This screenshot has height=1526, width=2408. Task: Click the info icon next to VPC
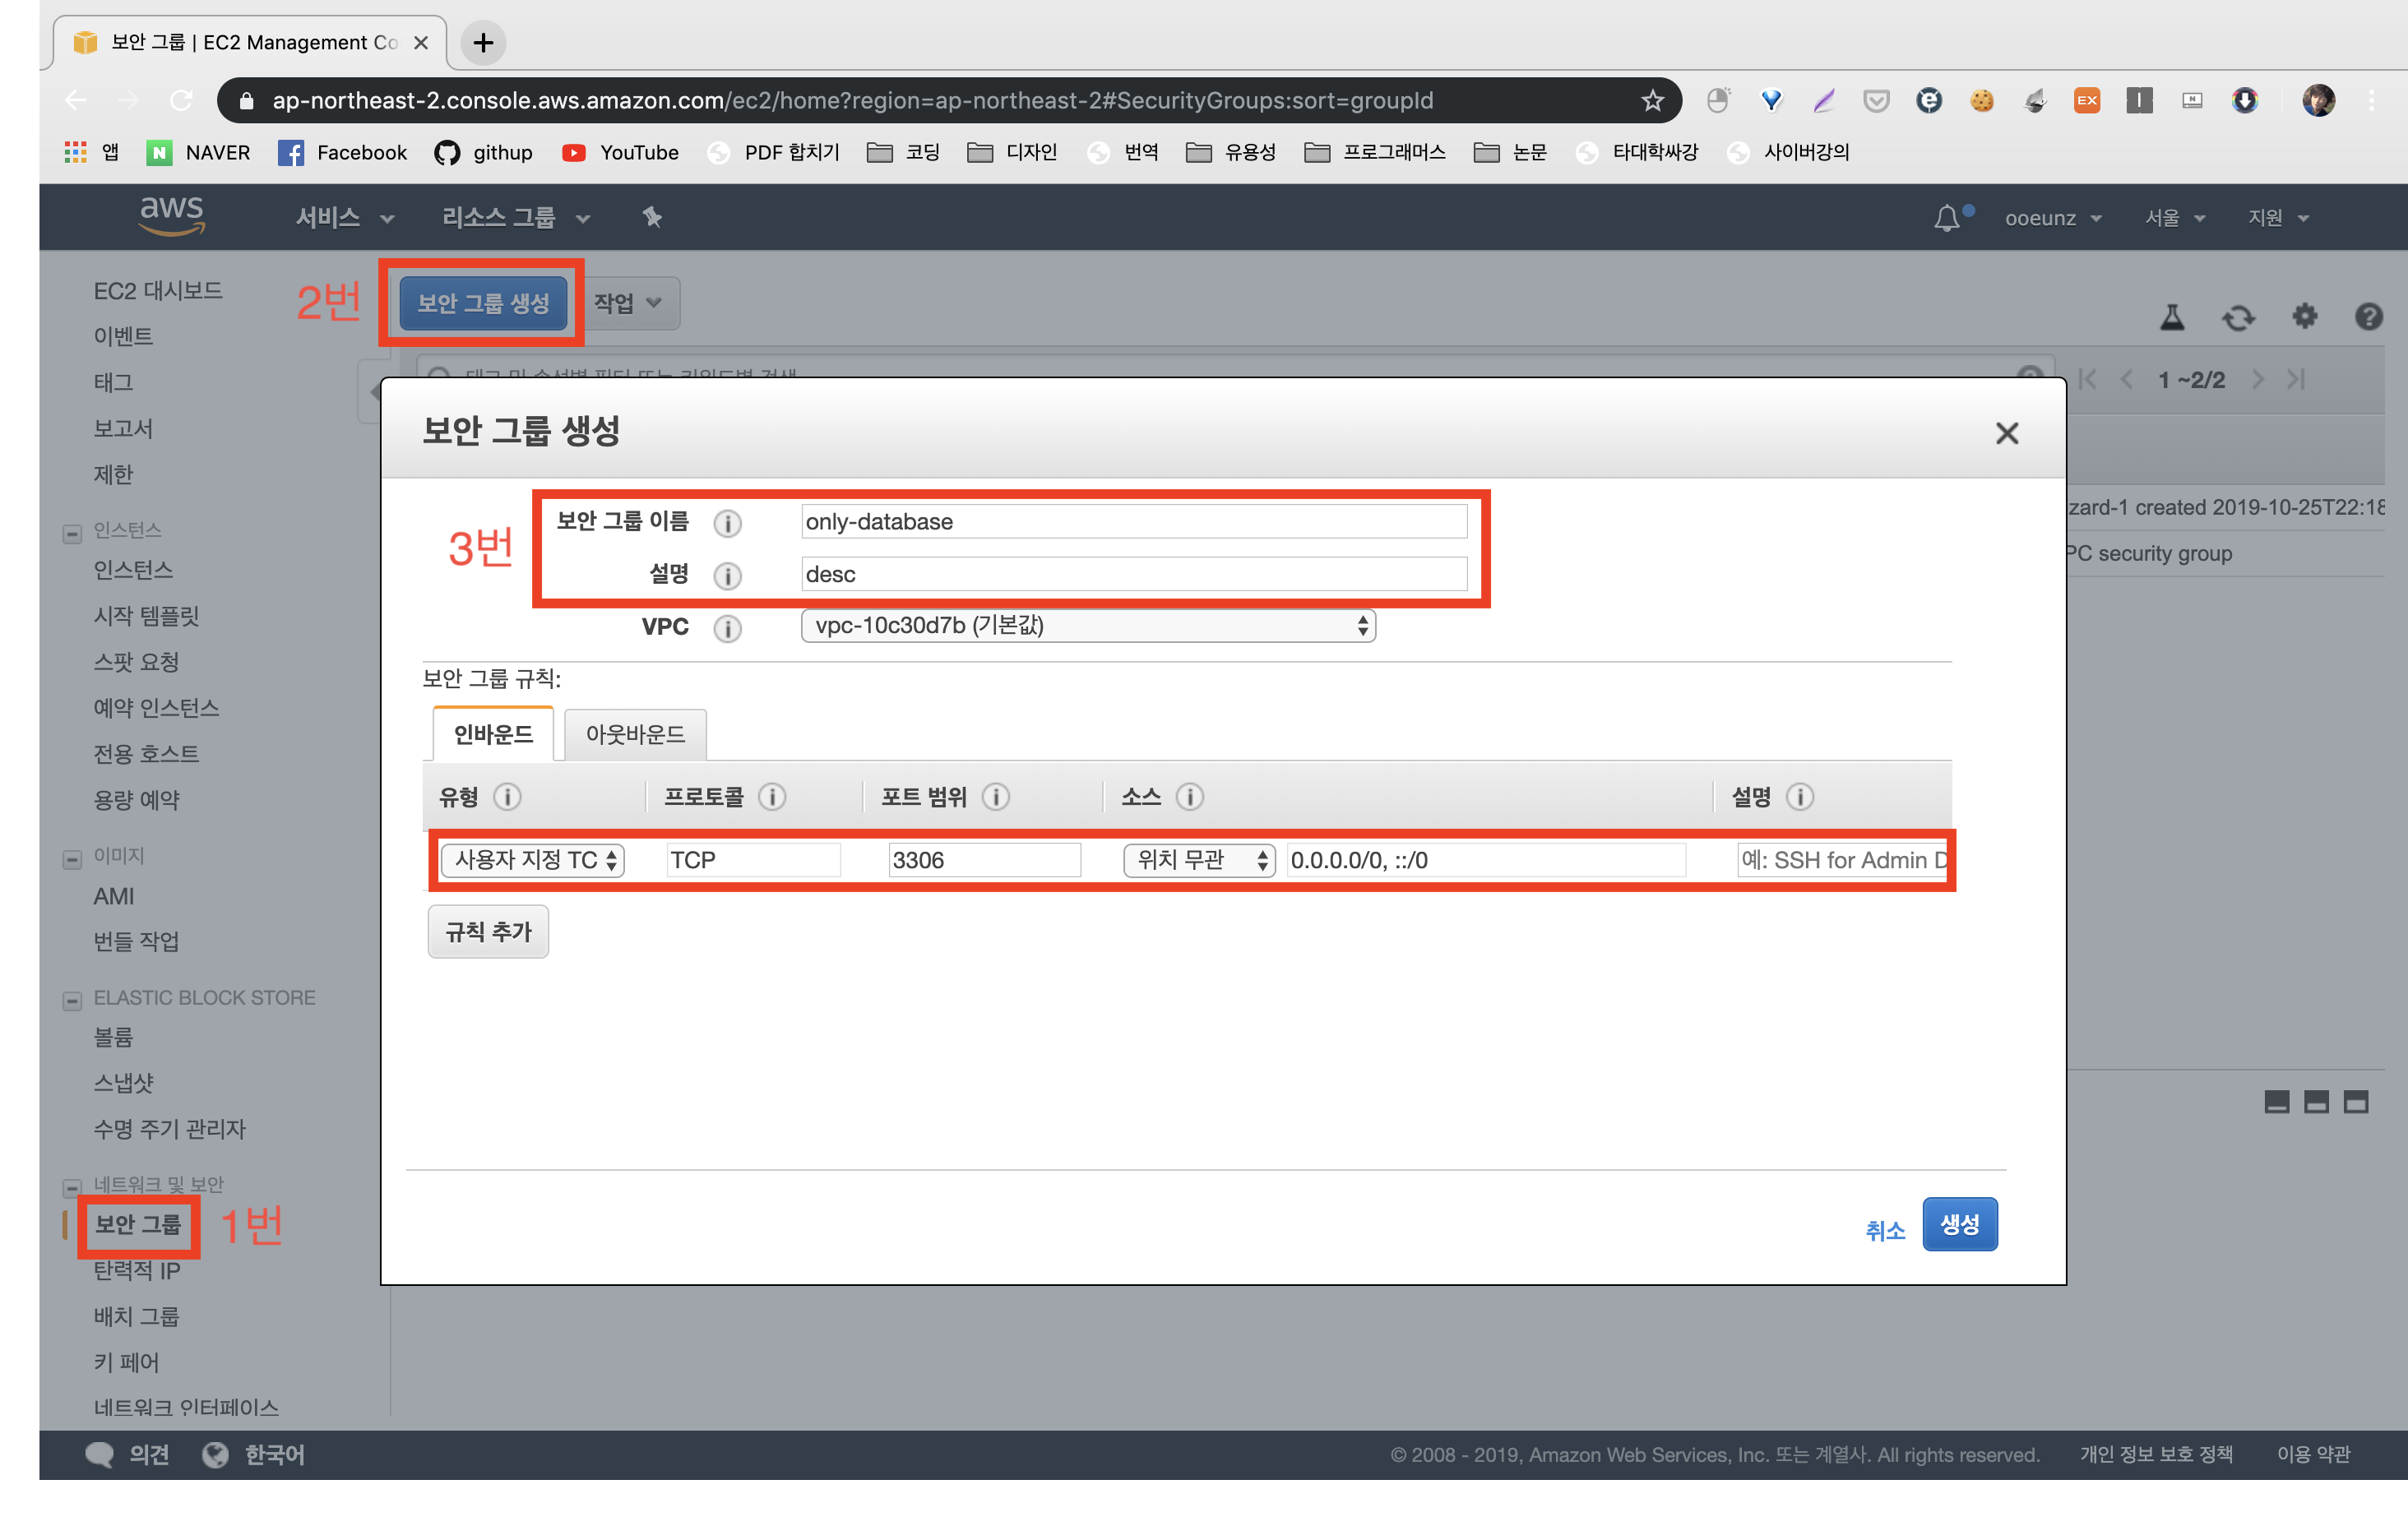tap(727, 628)
